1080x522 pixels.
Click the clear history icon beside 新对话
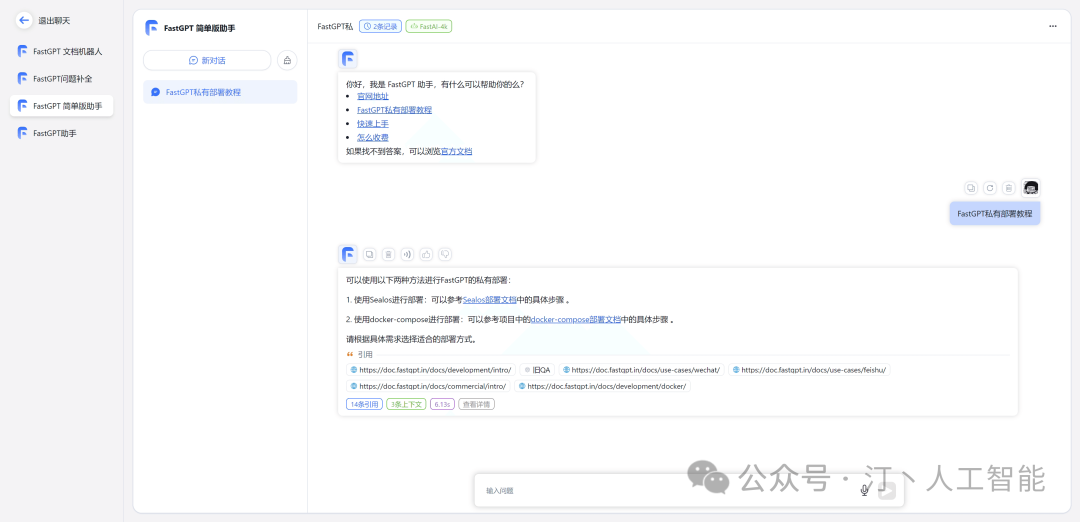click(287, 60)
